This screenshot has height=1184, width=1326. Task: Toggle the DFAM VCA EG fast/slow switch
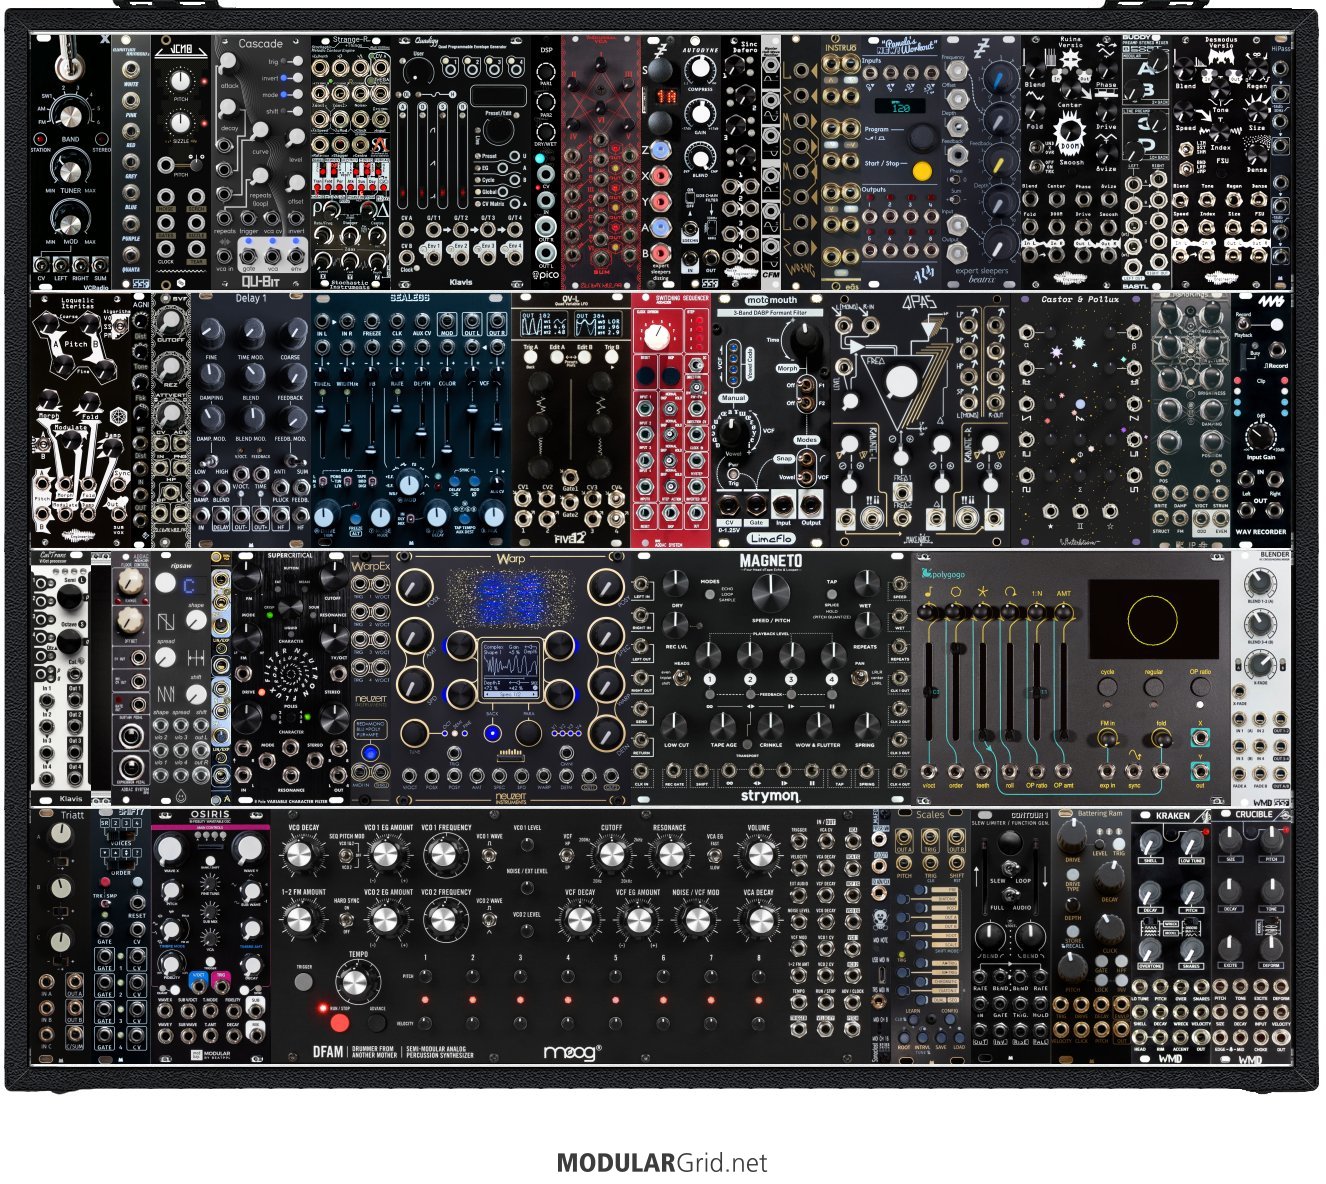(714, 853)
